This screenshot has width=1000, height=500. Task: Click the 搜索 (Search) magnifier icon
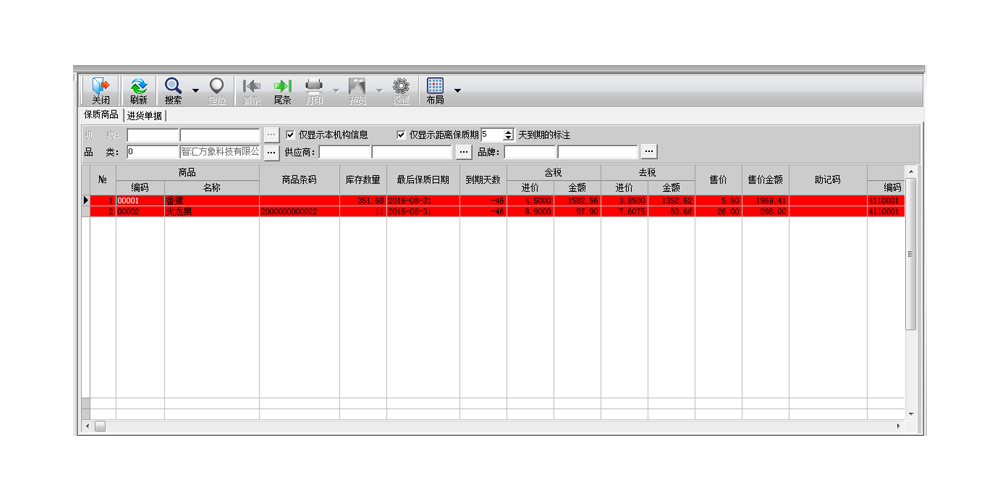[173, 91]
